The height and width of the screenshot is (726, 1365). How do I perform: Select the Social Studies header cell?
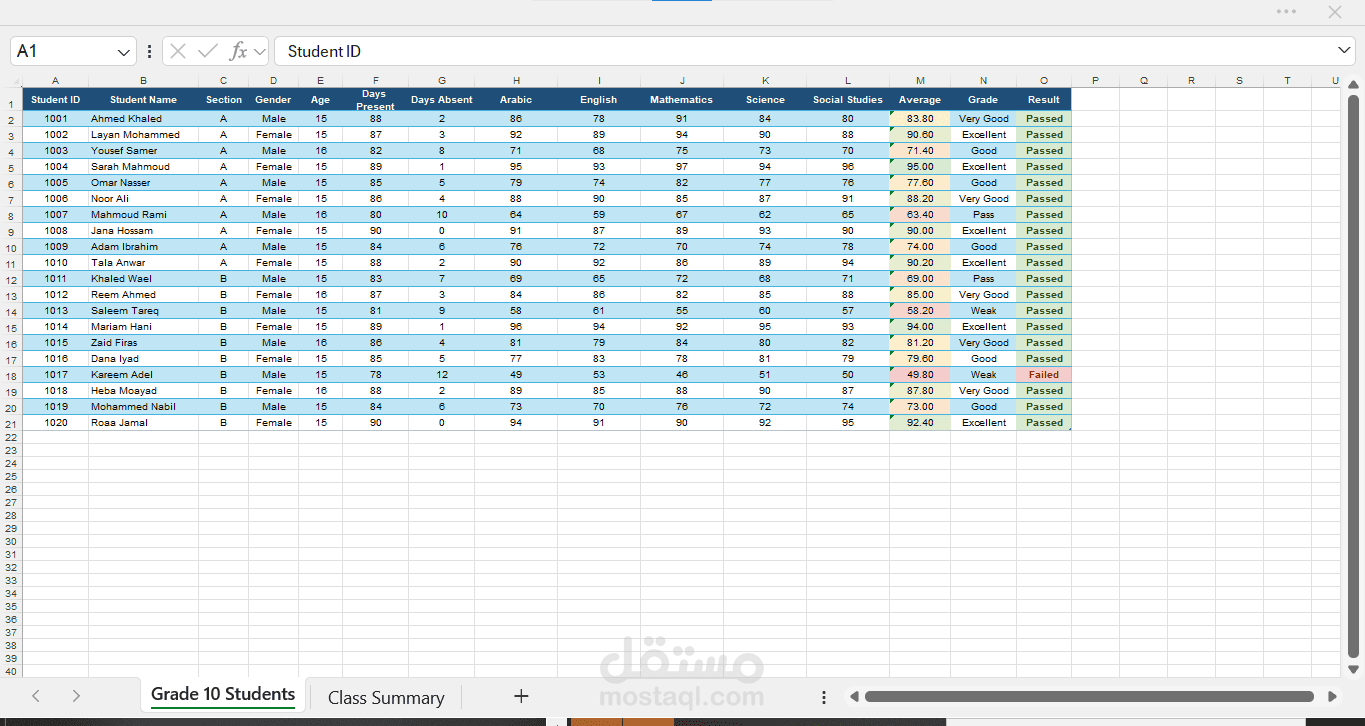click(x=848, y=100)
